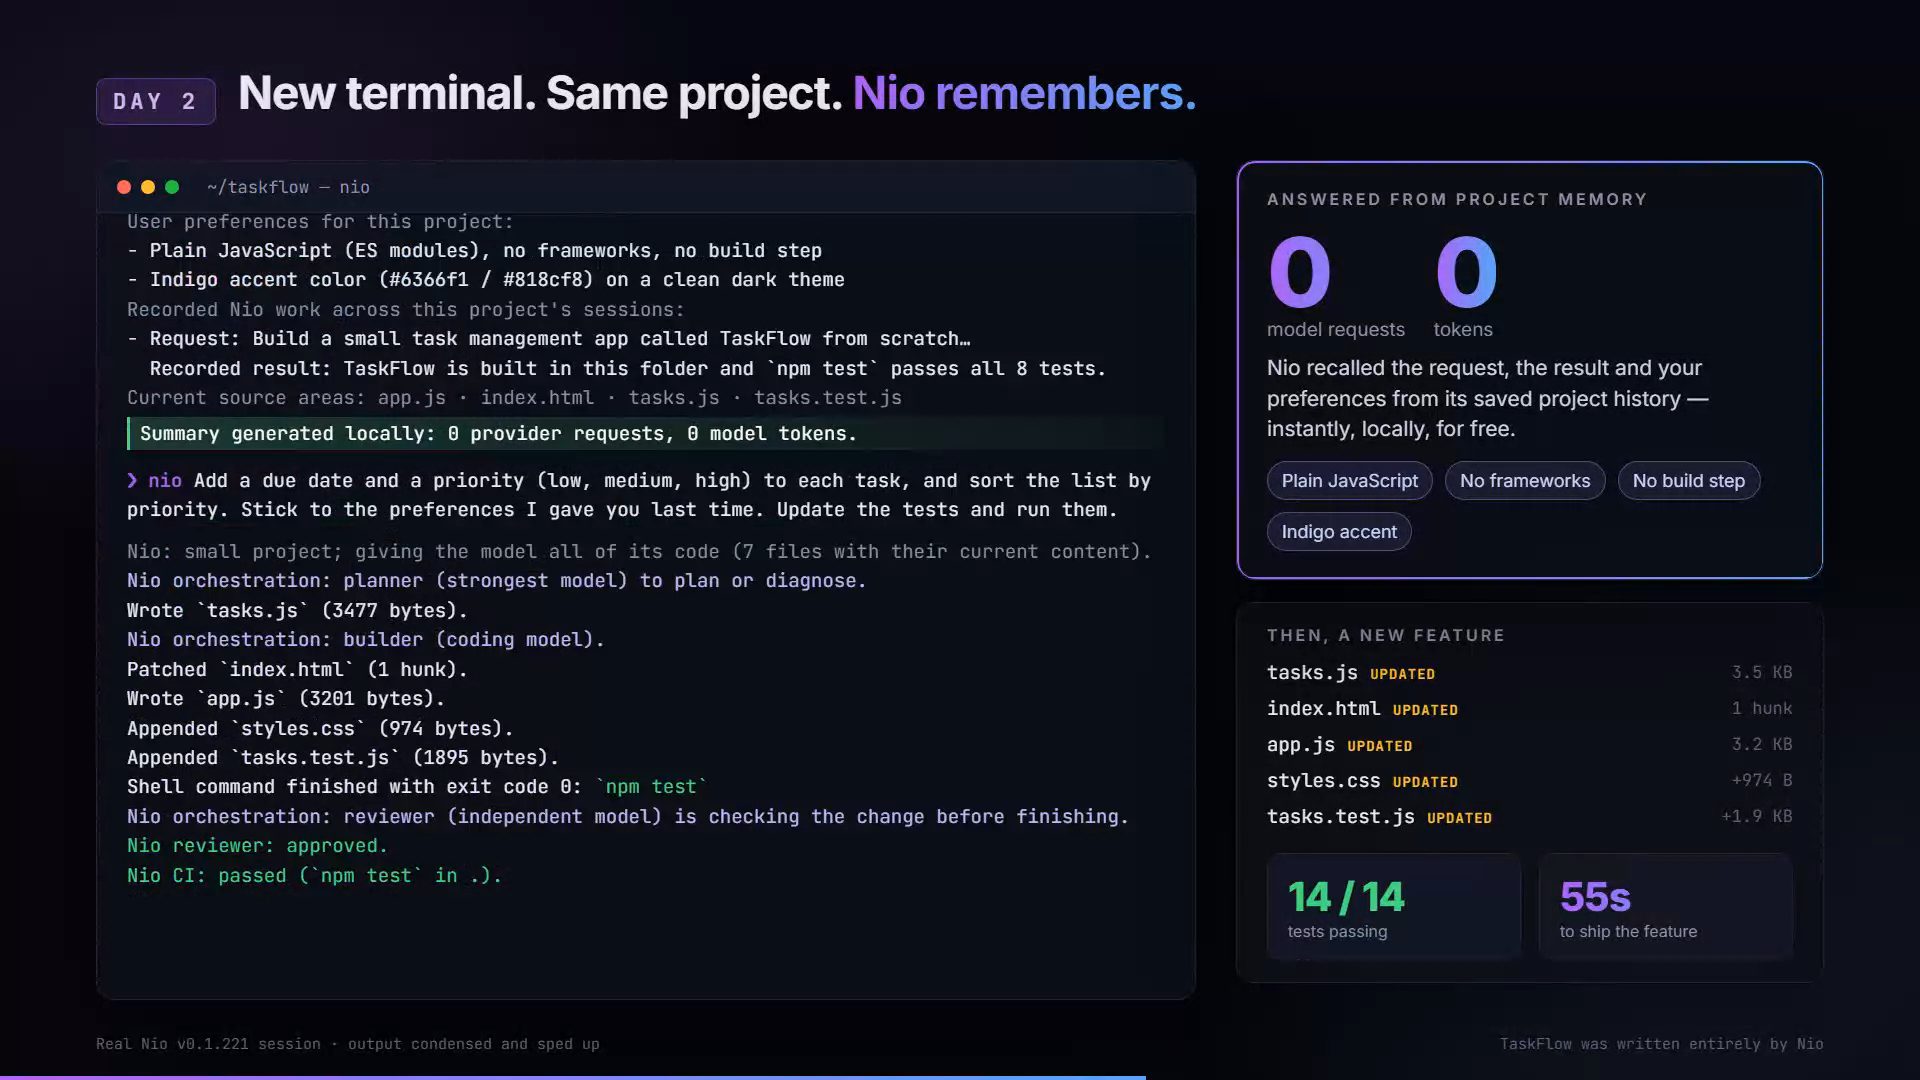This screenshot has height=1080, width=1920.
Task: Click the Appended `tasks.test.js` (1895 bytes) line
Action: coord(343,758)
